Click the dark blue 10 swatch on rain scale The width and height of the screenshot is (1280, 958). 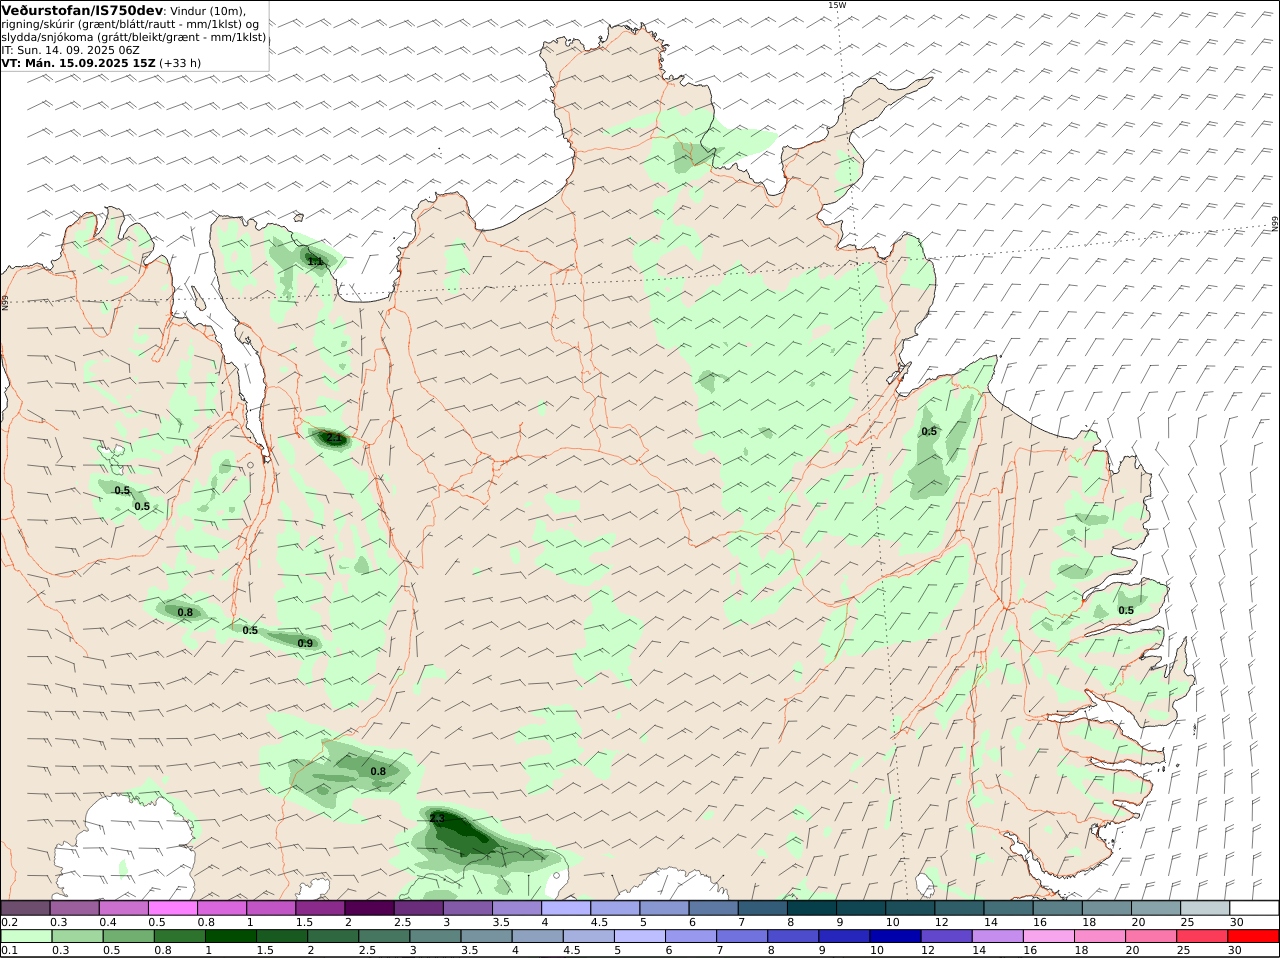[x=894, y=937]
